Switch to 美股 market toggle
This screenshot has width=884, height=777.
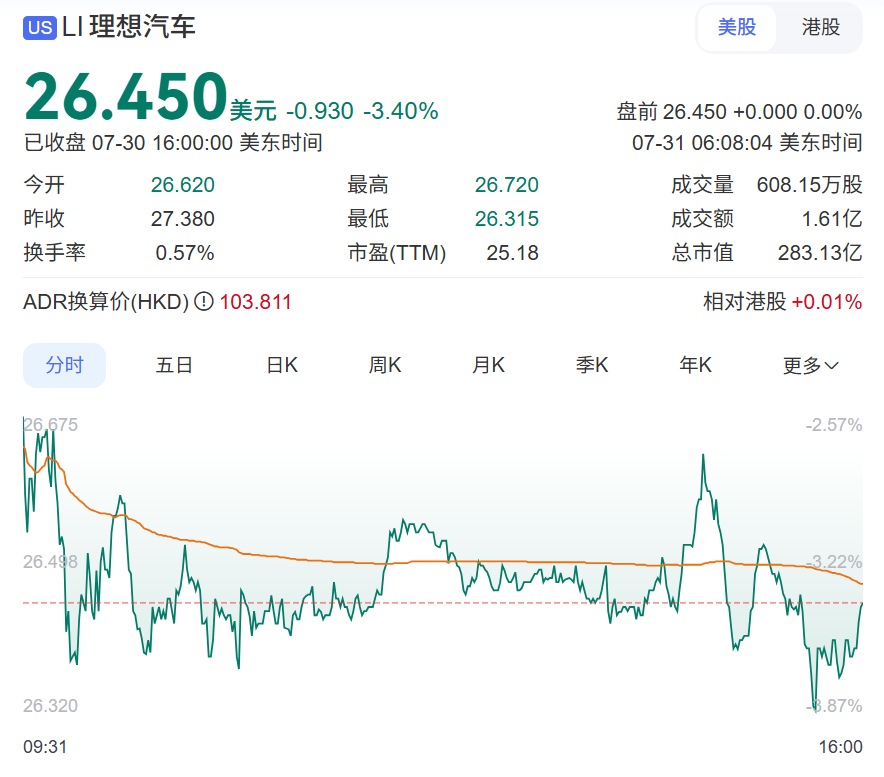tap(736, 27)
